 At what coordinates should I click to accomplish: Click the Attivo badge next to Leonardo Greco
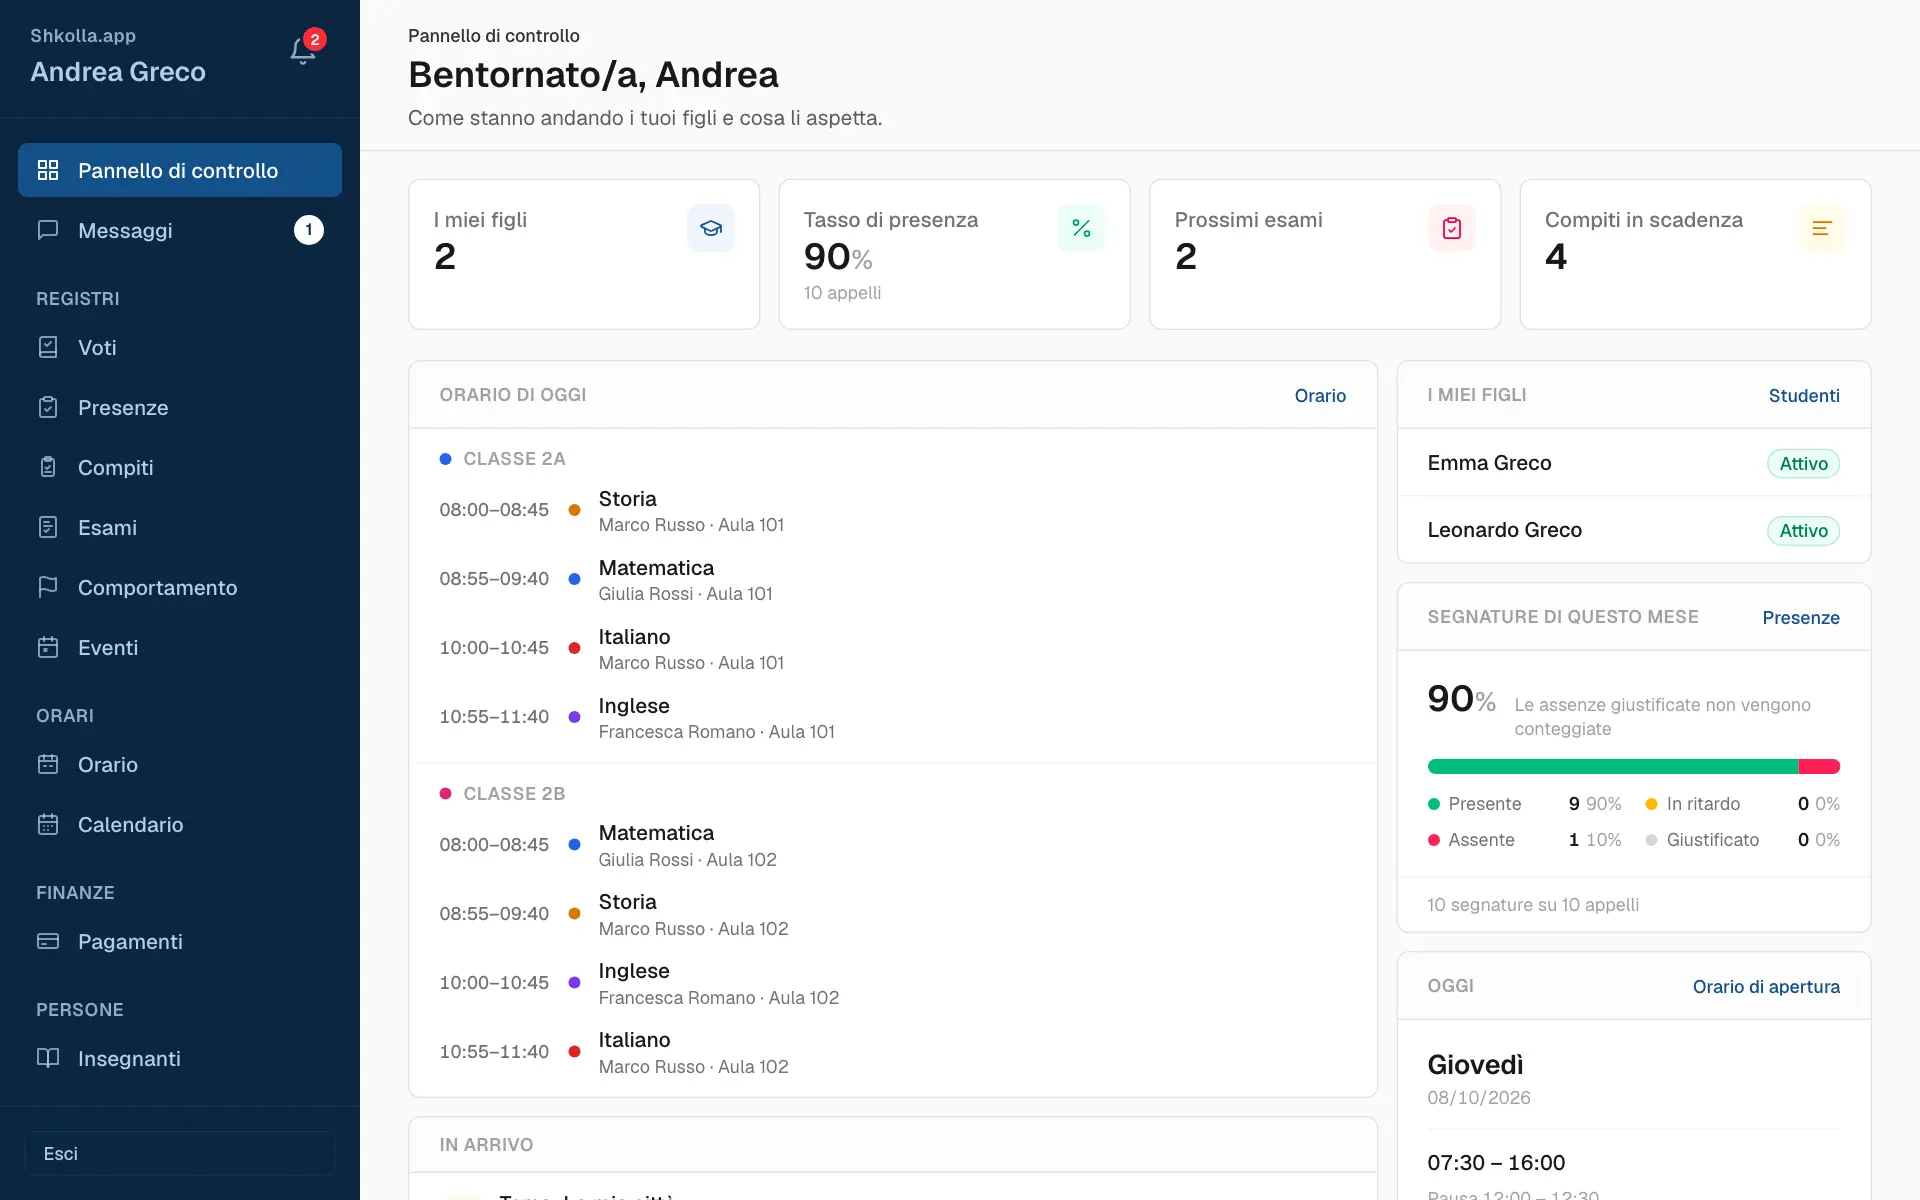tap(1803, 530)
